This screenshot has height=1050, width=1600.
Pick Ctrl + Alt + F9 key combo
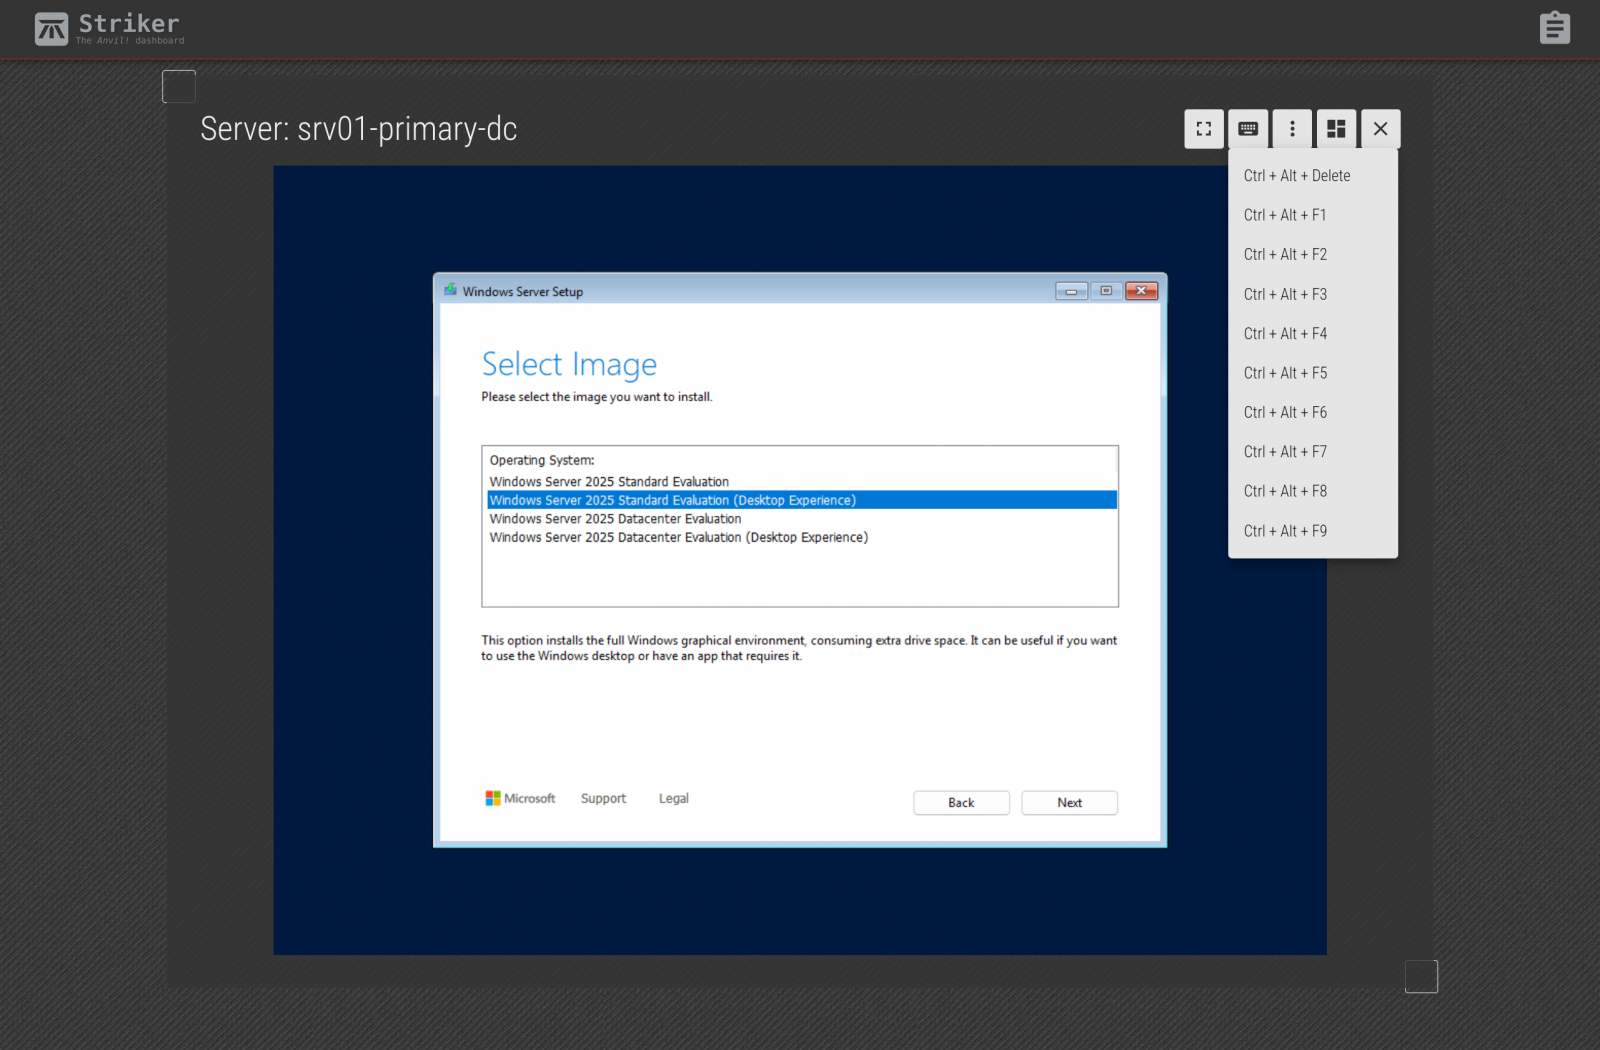1285,531
